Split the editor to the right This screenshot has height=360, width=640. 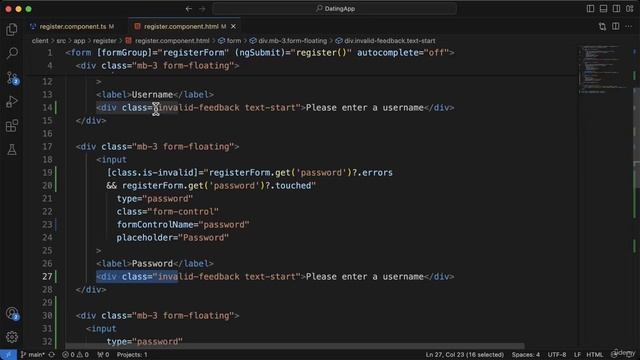click(616, 27)
